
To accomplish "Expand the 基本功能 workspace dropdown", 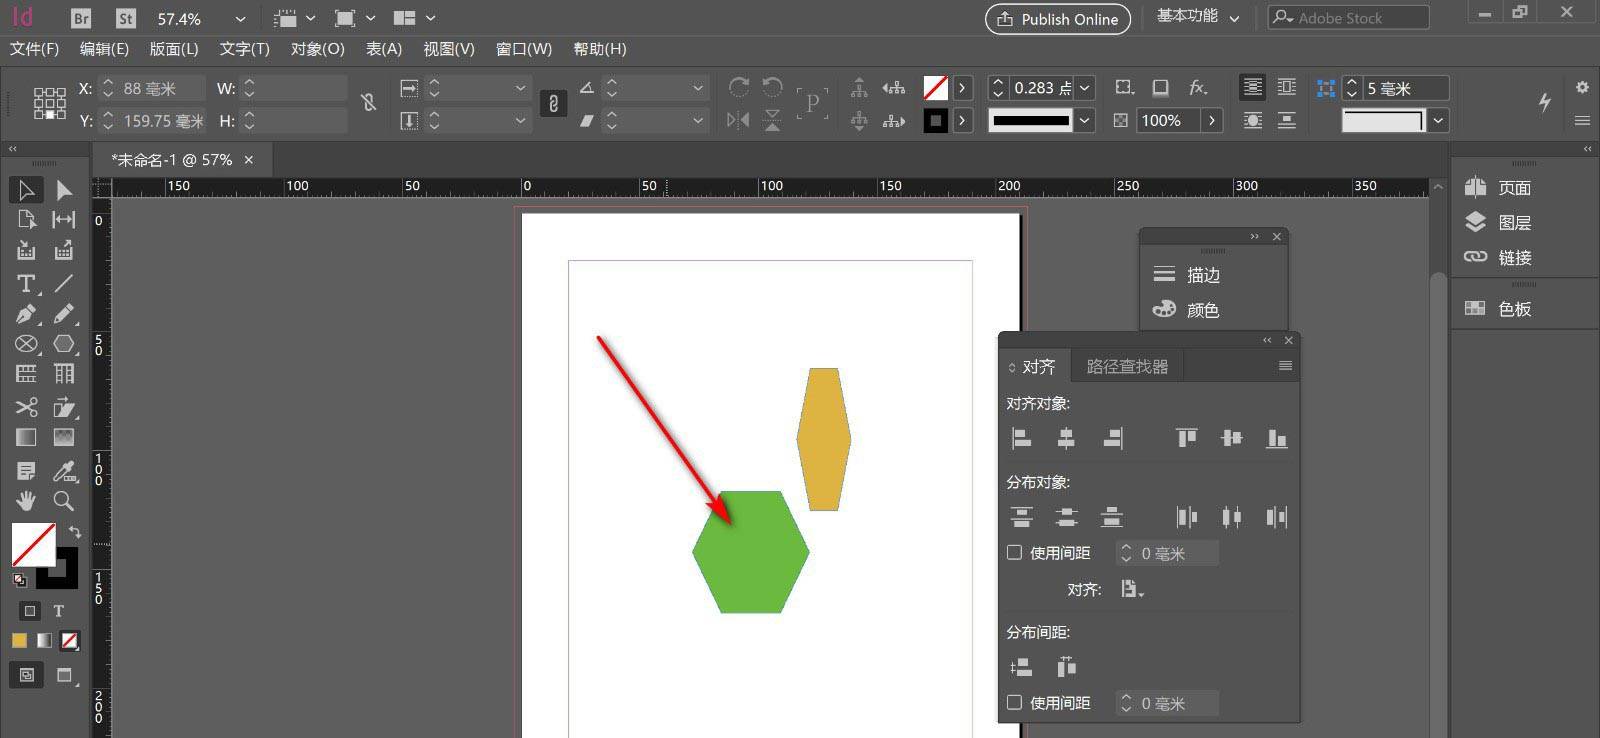I will (1234, 18).
